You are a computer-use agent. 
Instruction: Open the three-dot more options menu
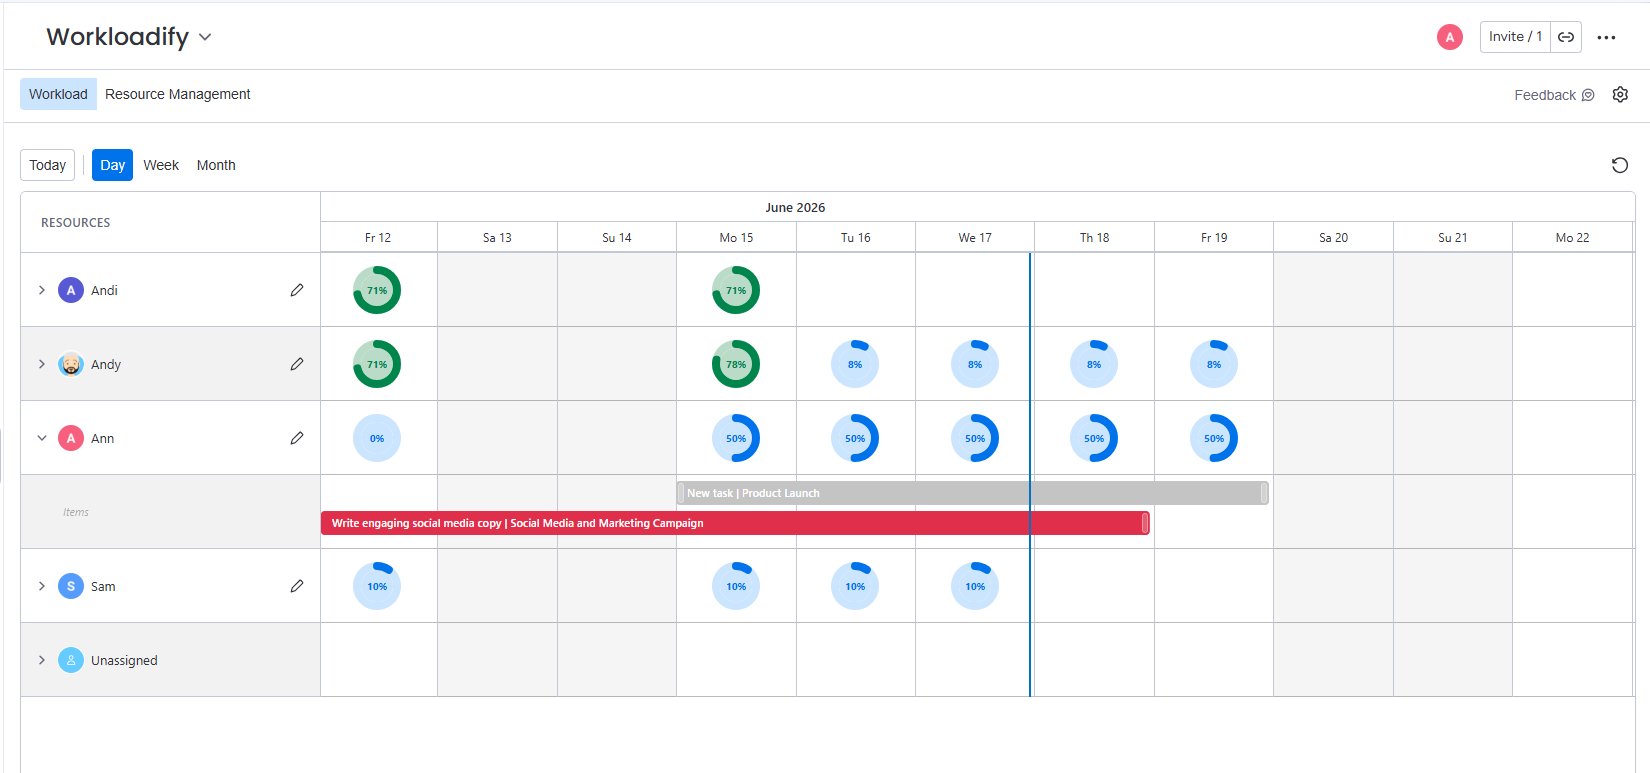click(x=1606, y=37)
